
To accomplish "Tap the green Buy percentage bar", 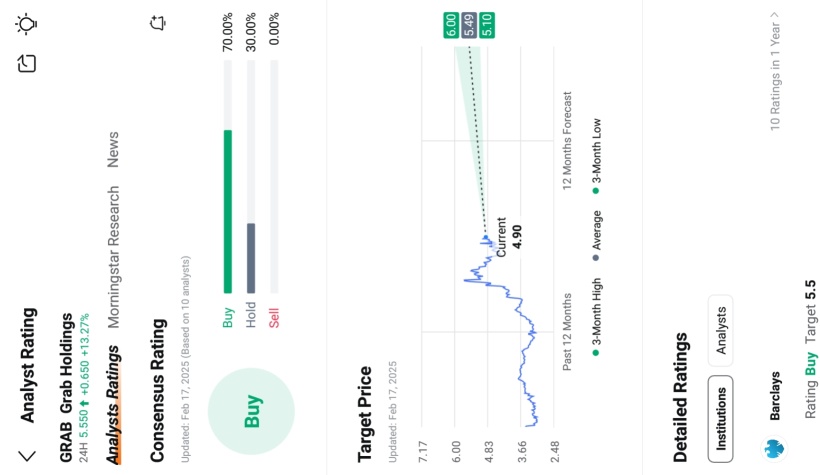I will click(x=227, y=210).
